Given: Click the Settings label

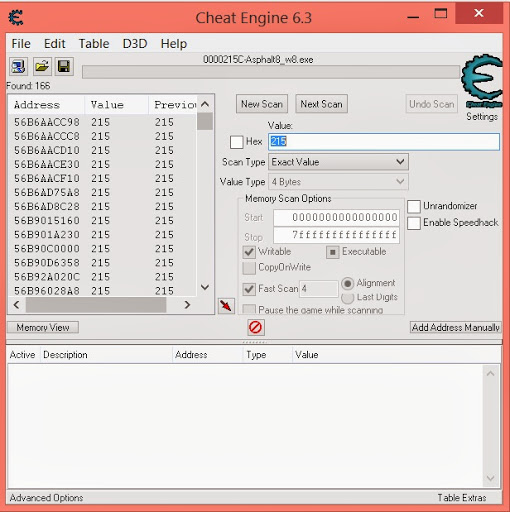Looking at the screenshot, I should [482, 117].
